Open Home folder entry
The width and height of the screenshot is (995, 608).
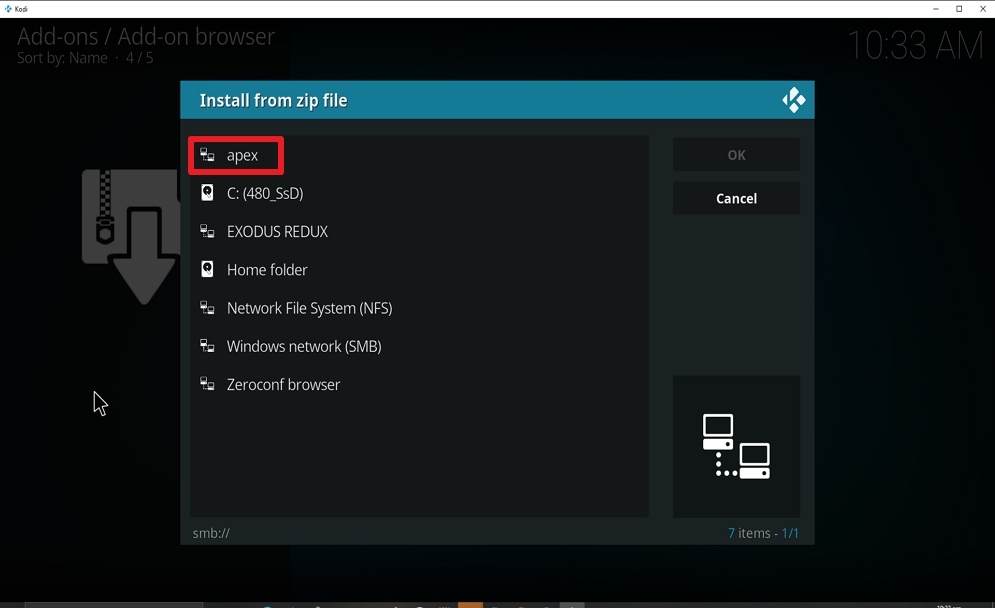[419, 270]
